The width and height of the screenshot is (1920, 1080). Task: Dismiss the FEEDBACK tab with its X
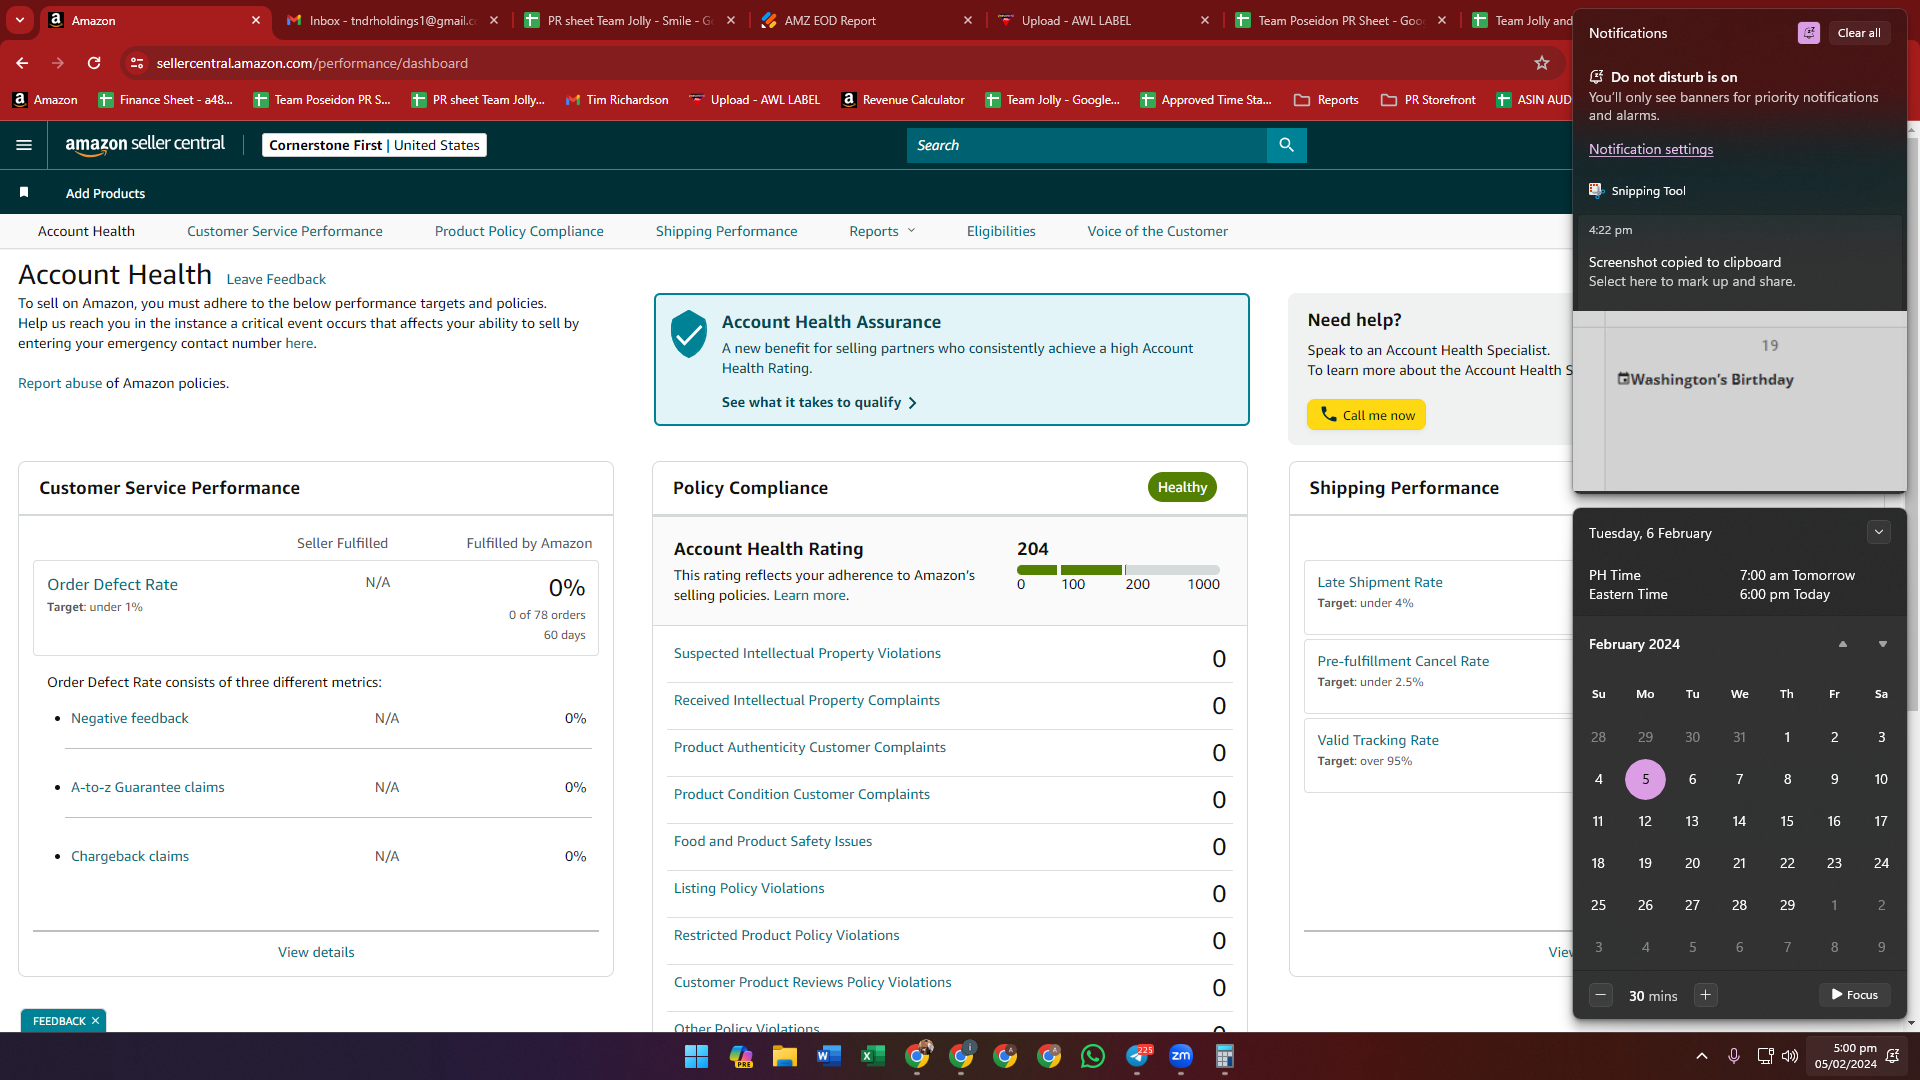coord(95,1021)
